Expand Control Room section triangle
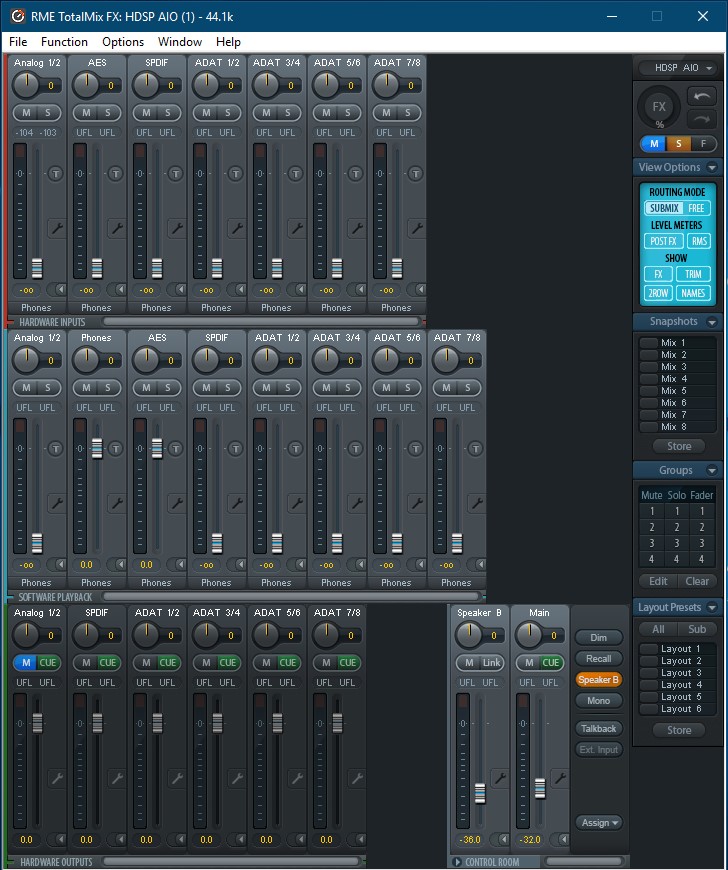 coord(458,862)
